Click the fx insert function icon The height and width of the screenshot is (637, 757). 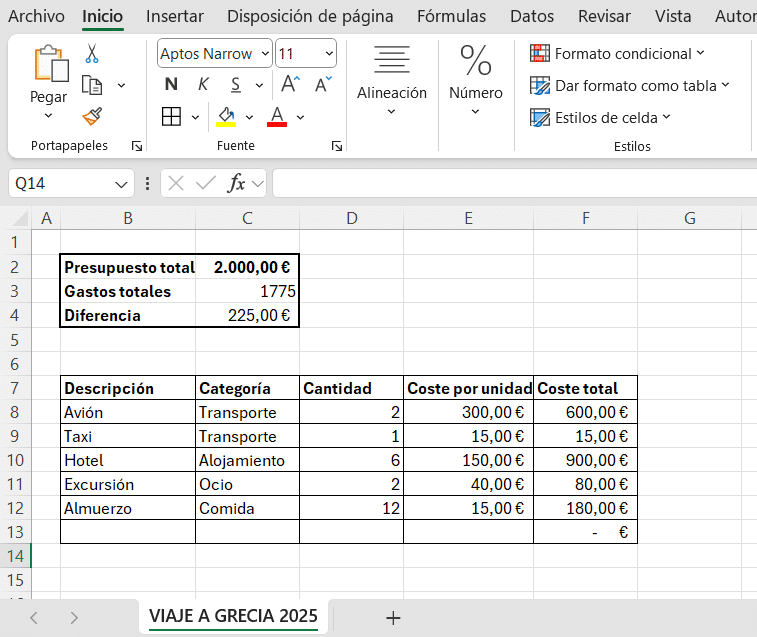[x=237, y=184]
